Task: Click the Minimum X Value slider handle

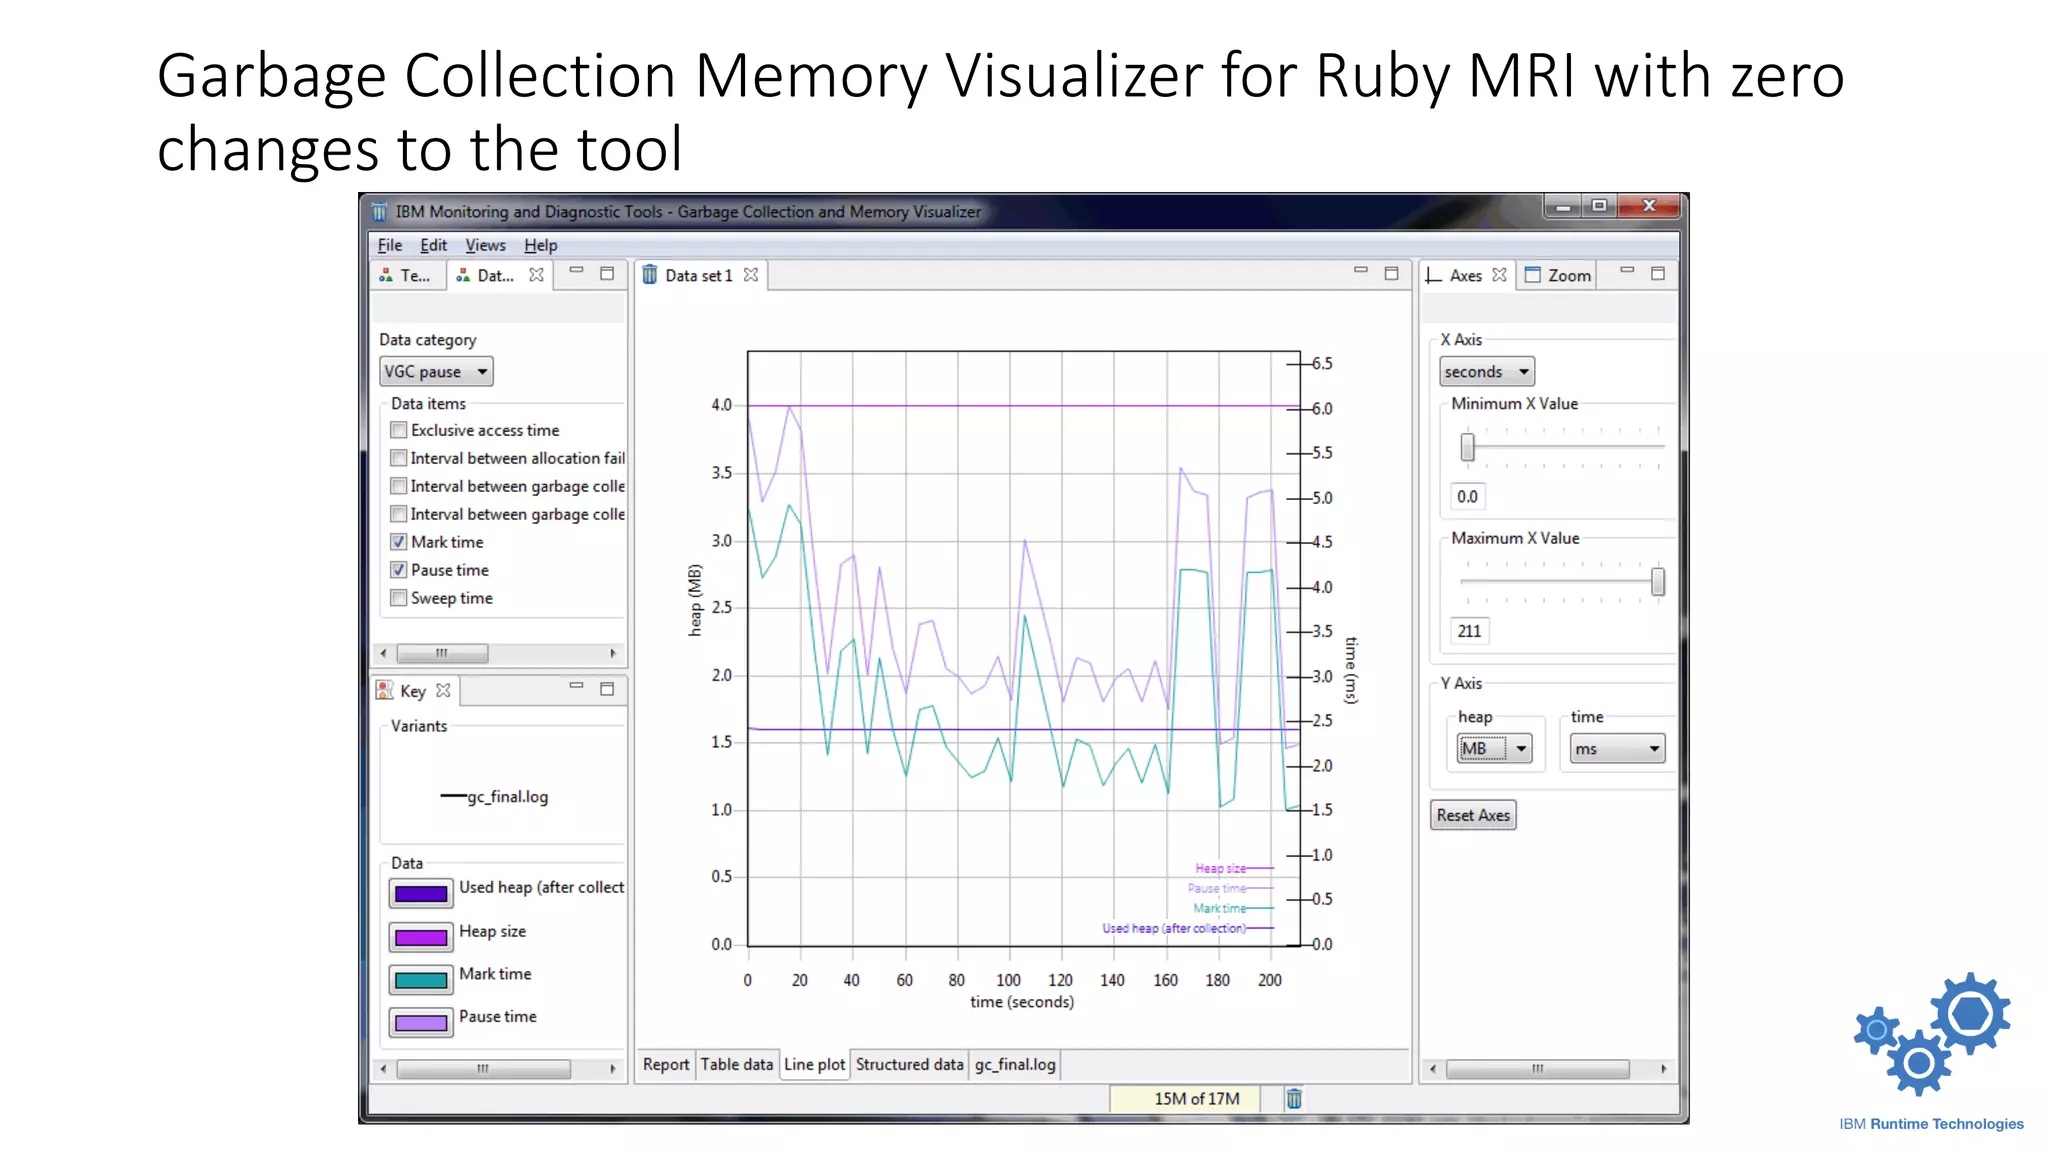Action: click(1467, 447)
